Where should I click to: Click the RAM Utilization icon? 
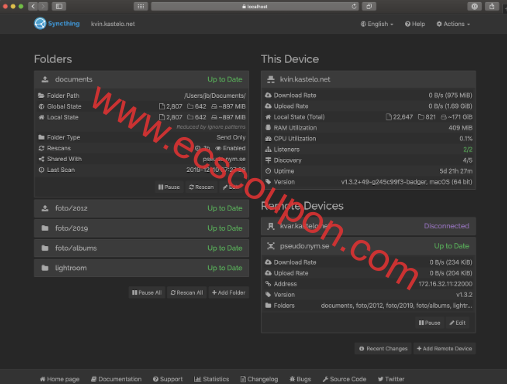click(268, 128)
